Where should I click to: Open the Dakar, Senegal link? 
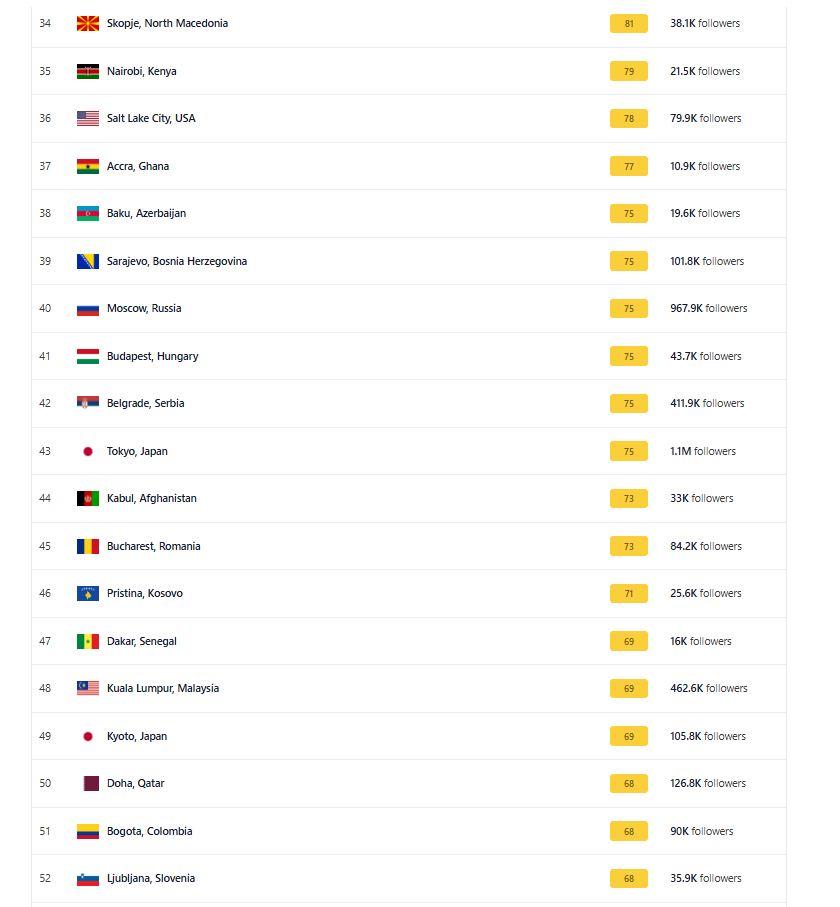(x=141, y=641)
